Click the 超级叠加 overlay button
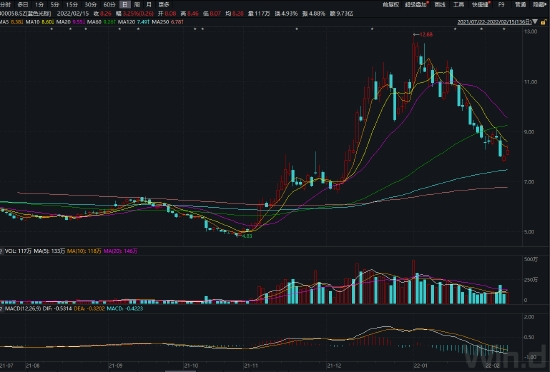The width and height of the screenshot is (550, 372). 416,5
